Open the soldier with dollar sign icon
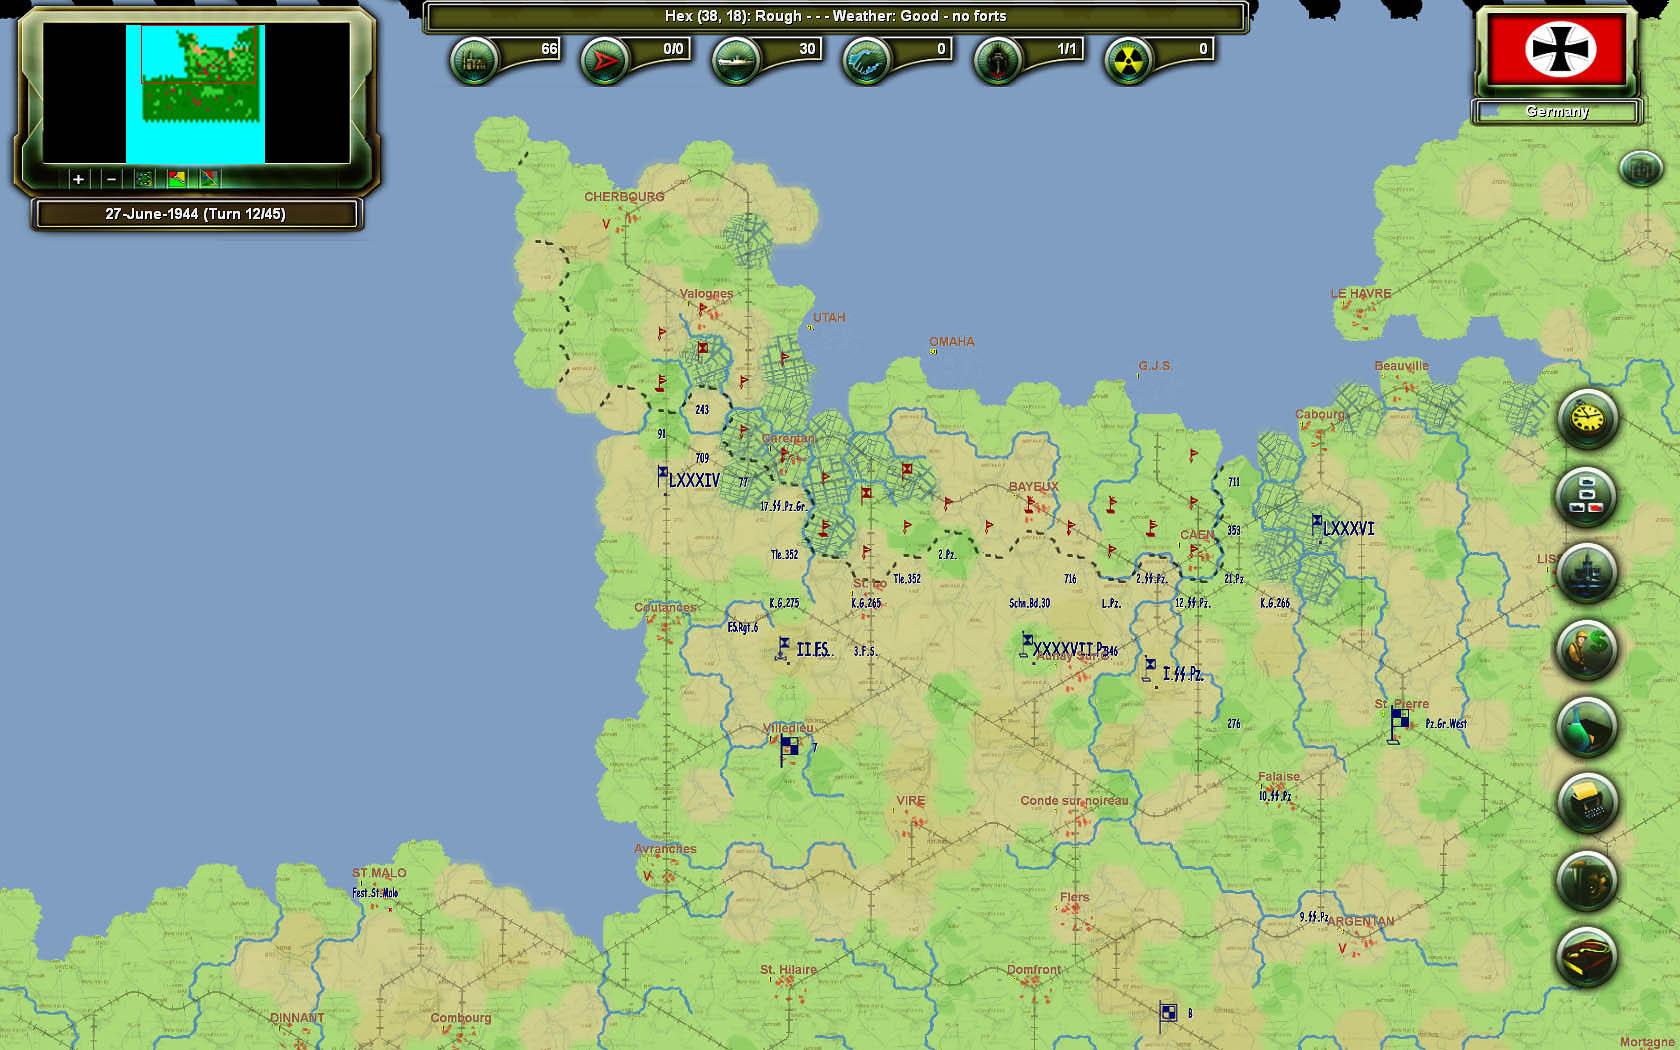Screen dimensions: 1680x1050 tap(1587, 650)
